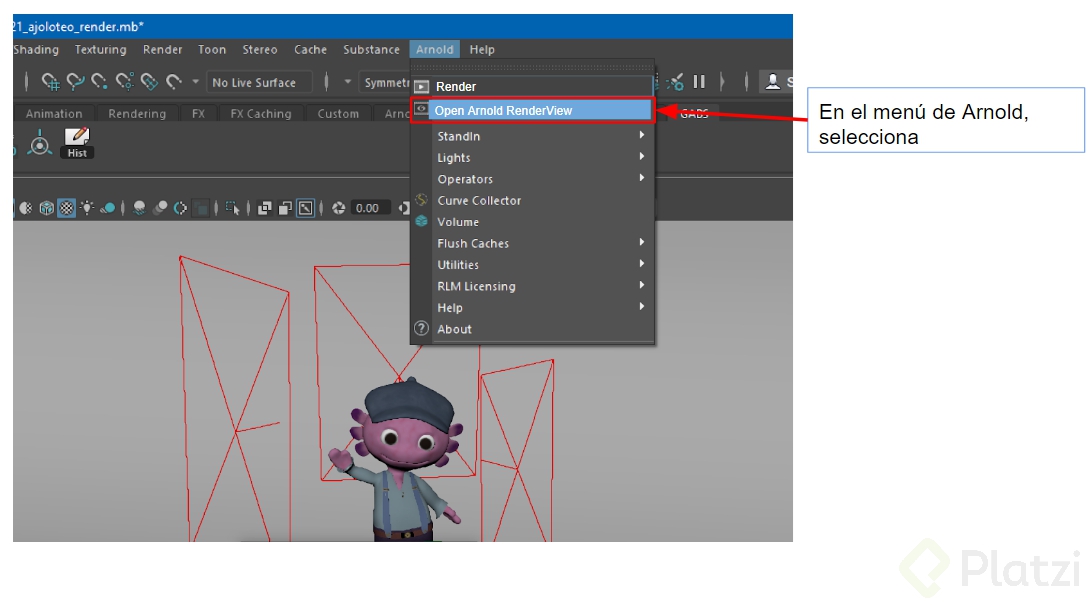The height and width of the screenshot is (605, 1091).
Task: Open the Substance menu
Action: point(372,49)
